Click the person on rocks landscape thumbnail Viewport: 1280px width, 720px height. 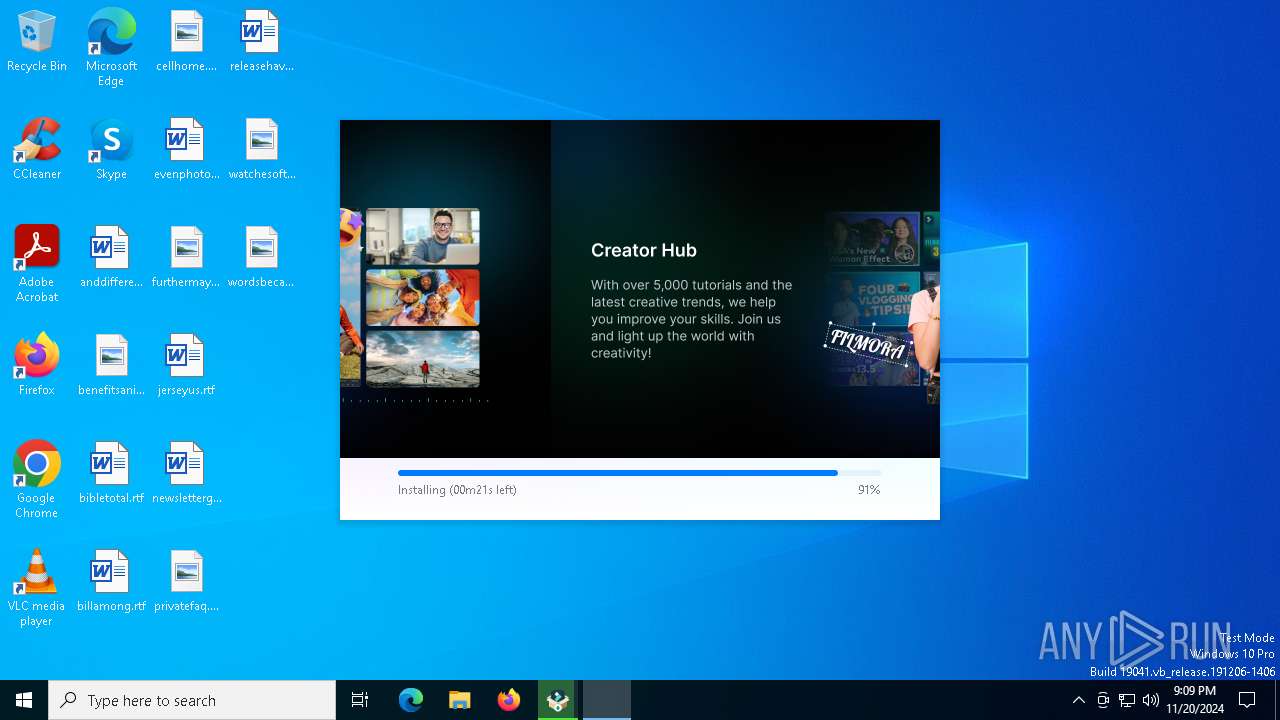[422, 358]
